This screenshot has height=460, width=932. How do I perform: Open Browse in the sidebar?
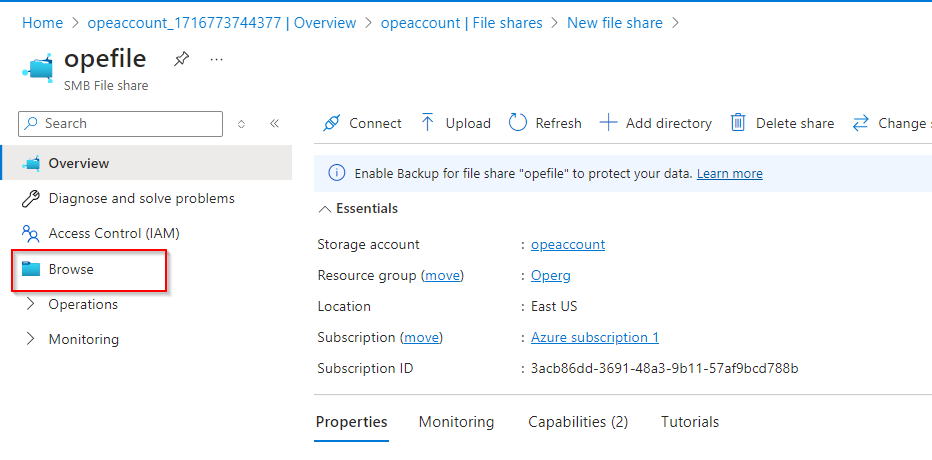click(x=71, y=269)
